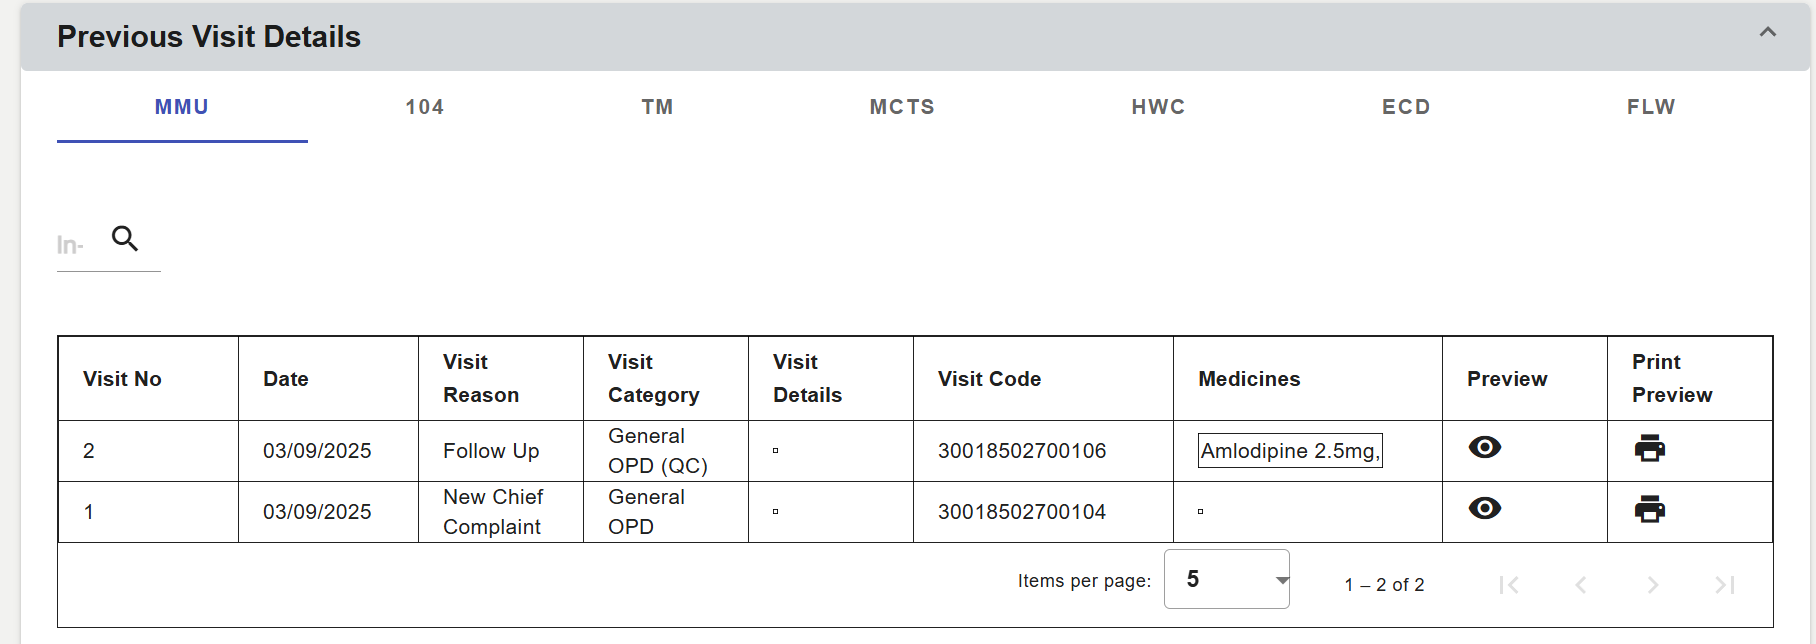Select the HWC tab

coord(1158,107)
